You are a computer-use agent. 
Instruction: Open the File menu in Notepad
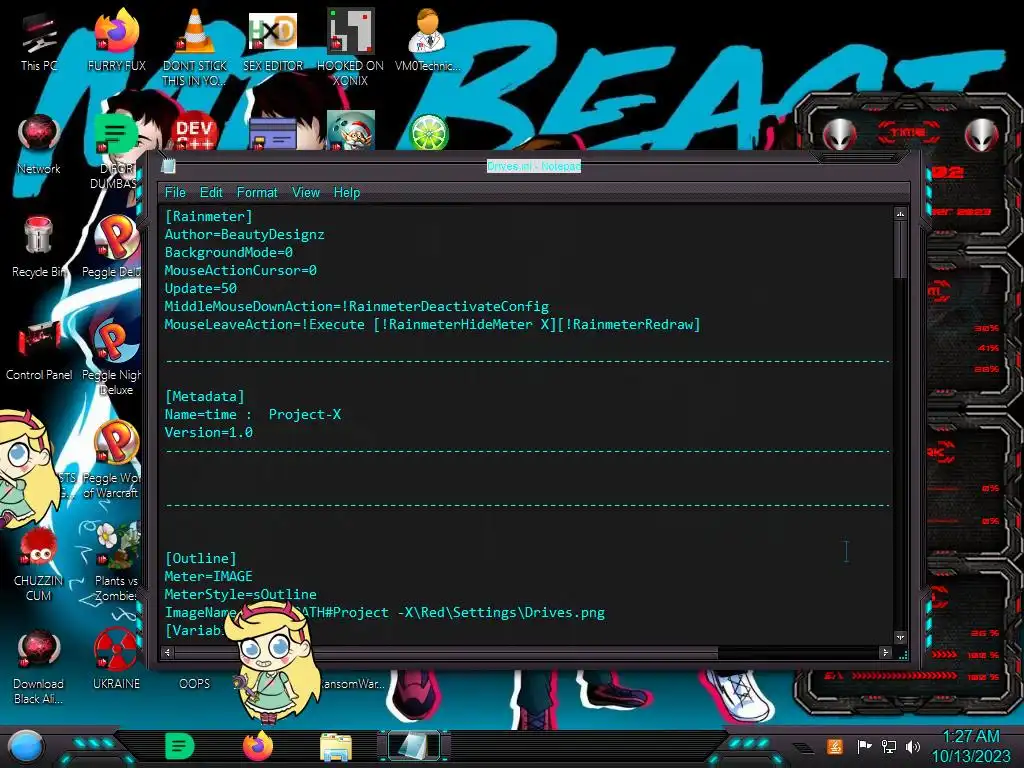tap(175, 193)
